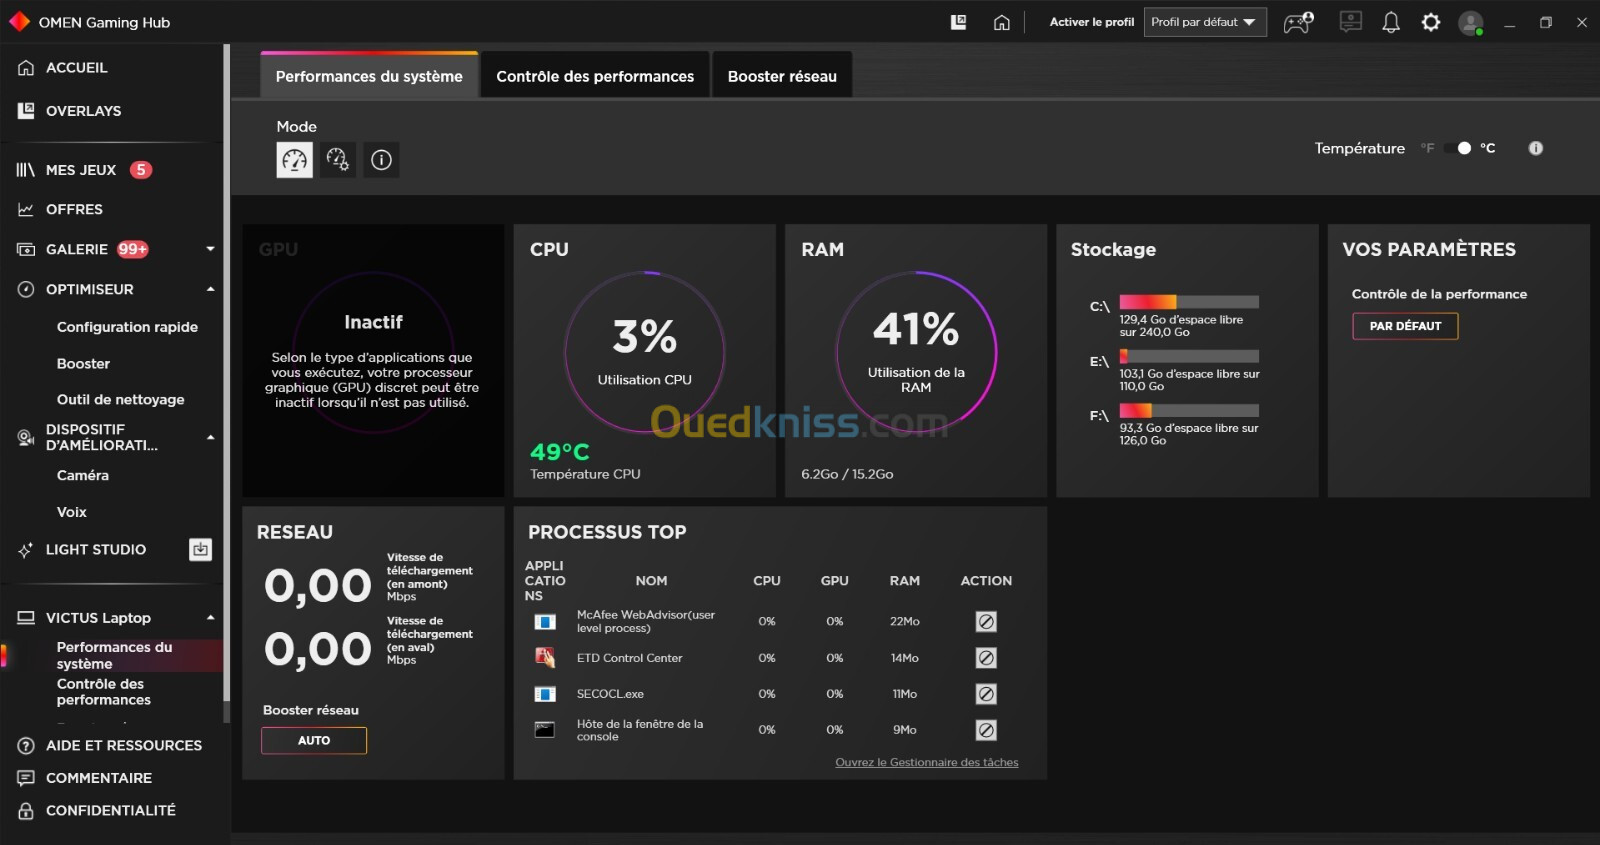Click the F:\ storage usage bar
Viewport: 1600px width, 845px height.
pos(1189,410)
